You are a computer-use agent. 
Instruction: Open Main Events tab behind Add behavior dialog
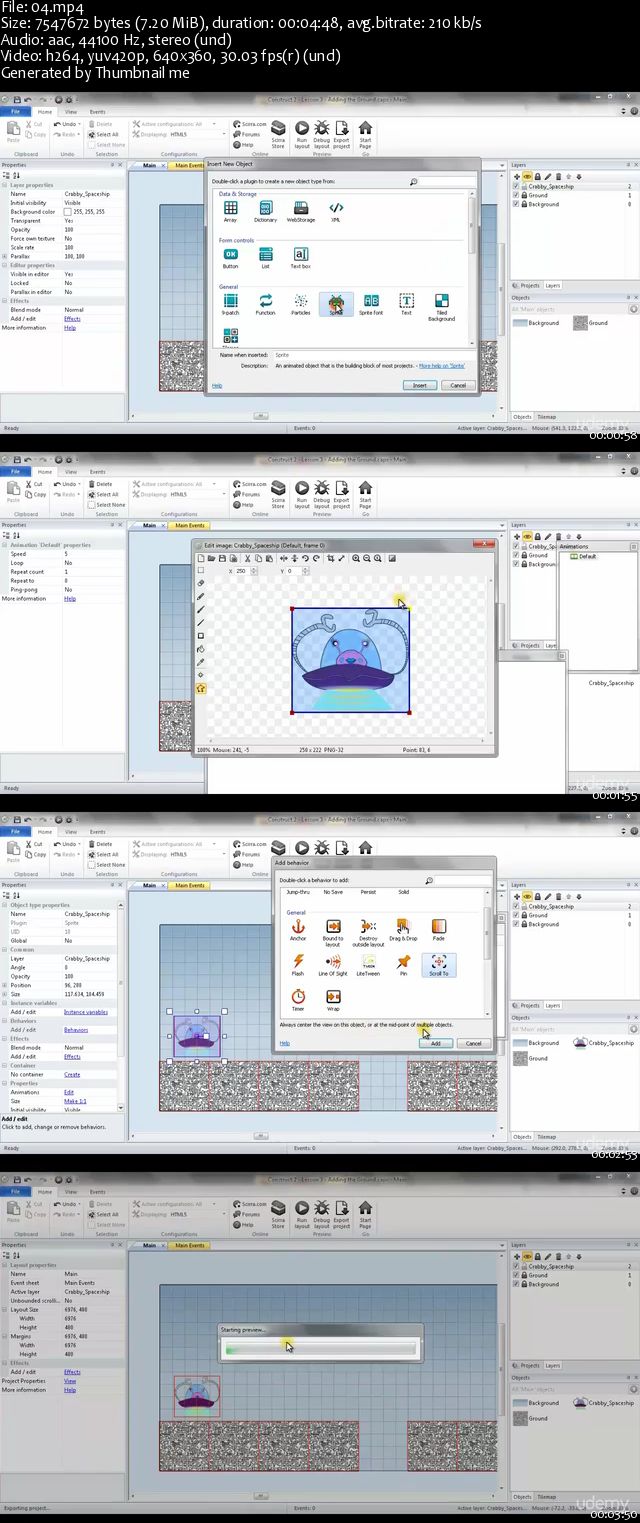(x=188, y=885)
